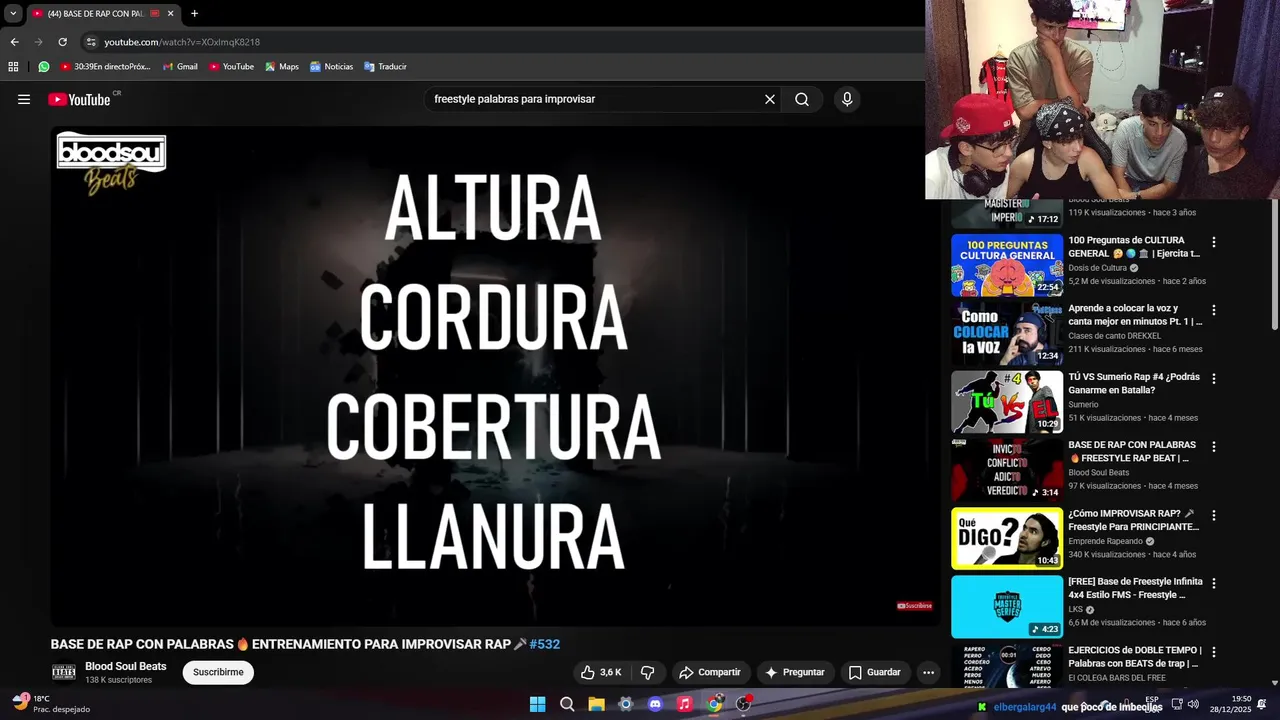1280x720 pixels.
Task: Open the Emprende Rapeando channel
Action: pos(1106,541)
